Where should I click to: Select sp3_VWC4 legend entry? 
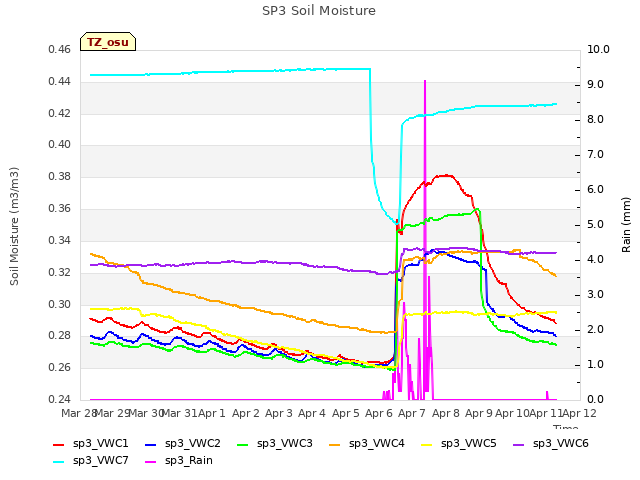click(x=367, y=444)
